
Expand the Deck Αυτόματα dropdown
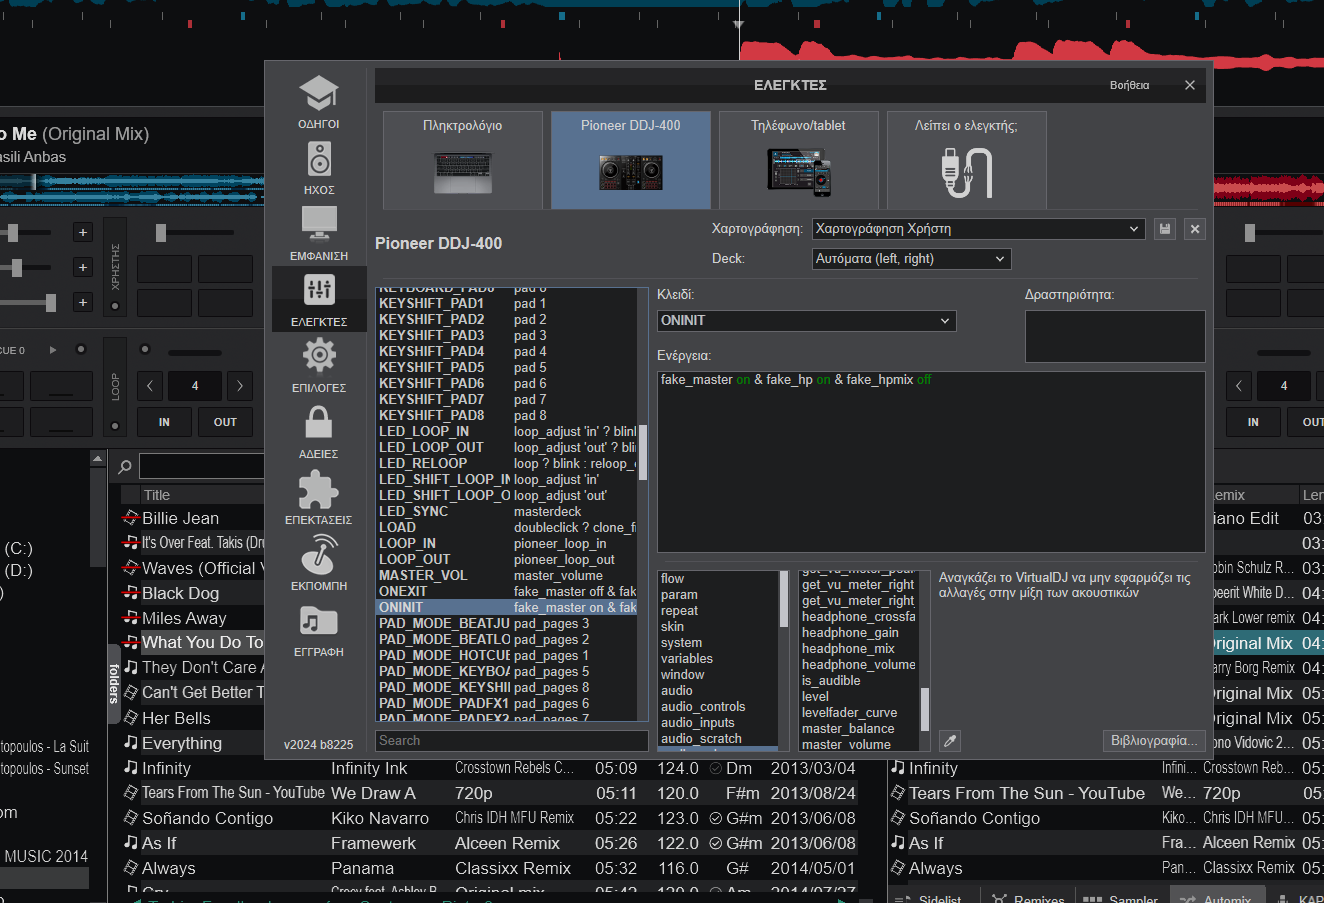coord(911,259)
